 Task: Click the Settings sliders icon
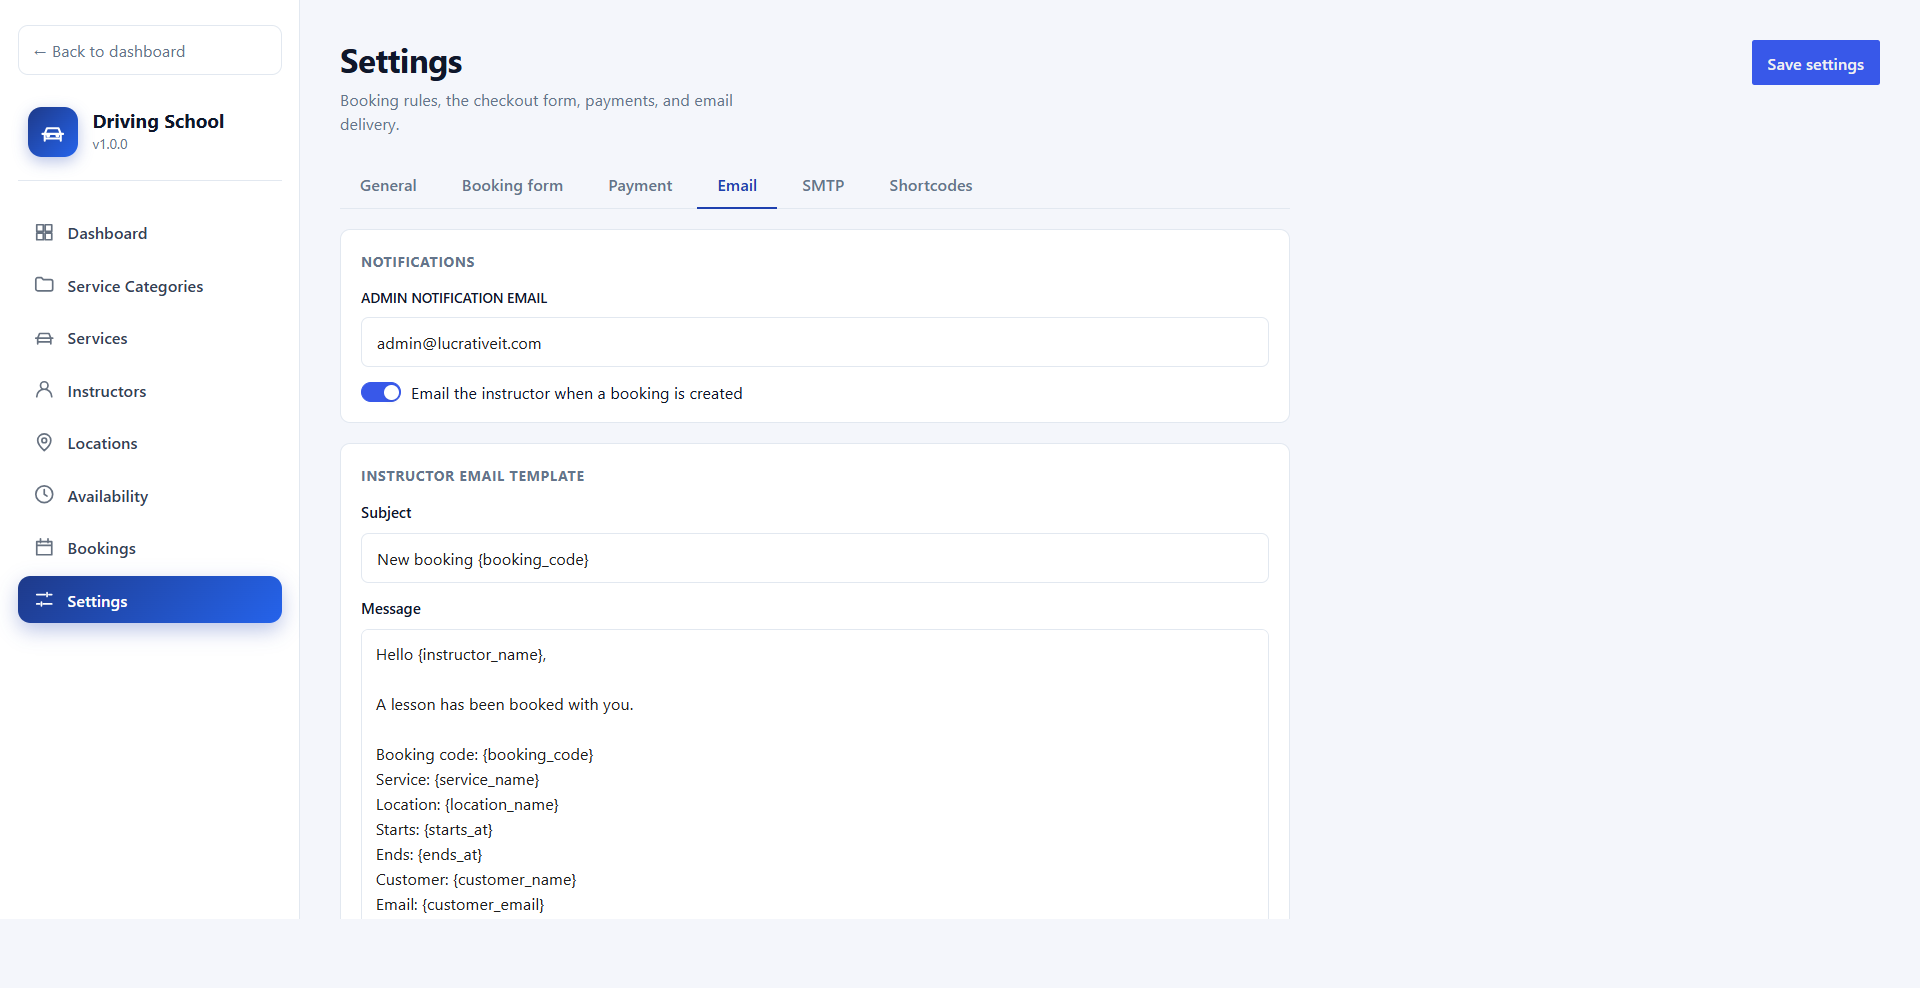[x=44, y=600]
